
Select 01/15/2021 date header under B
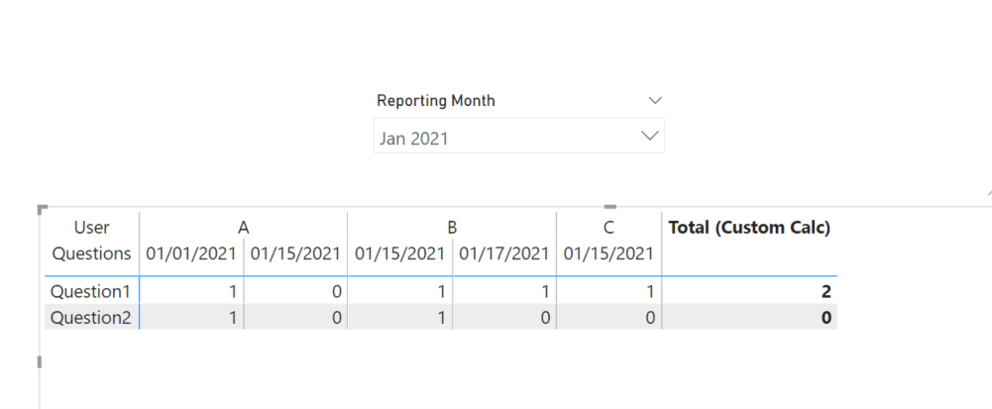click(x=400, y=254)
